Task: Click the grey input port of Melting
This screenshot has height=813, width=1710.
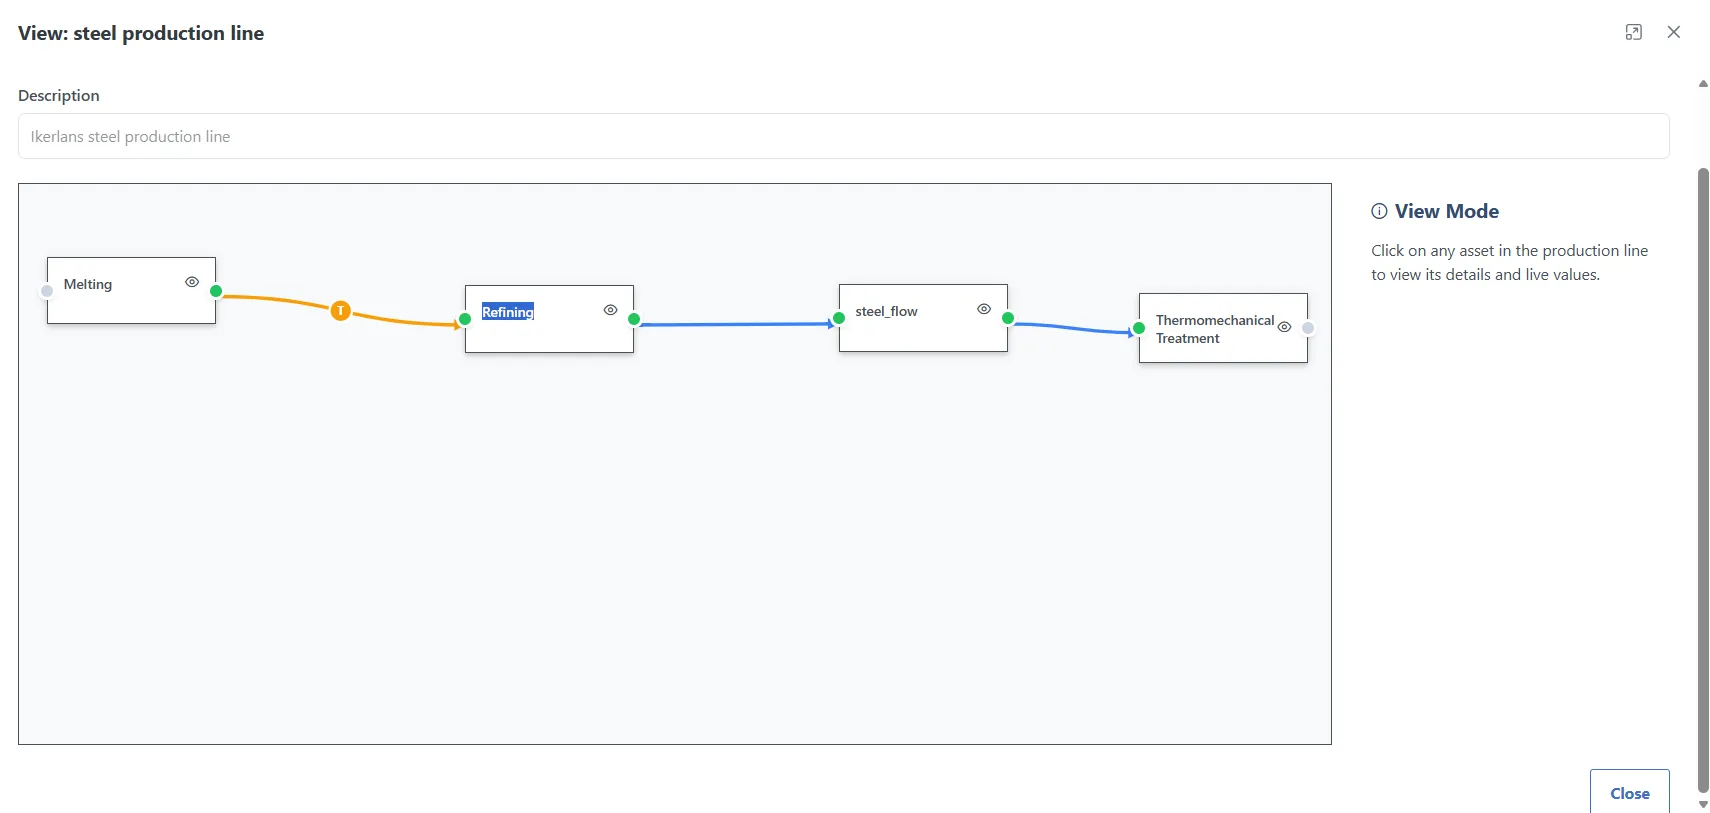Action: (47, 291)
